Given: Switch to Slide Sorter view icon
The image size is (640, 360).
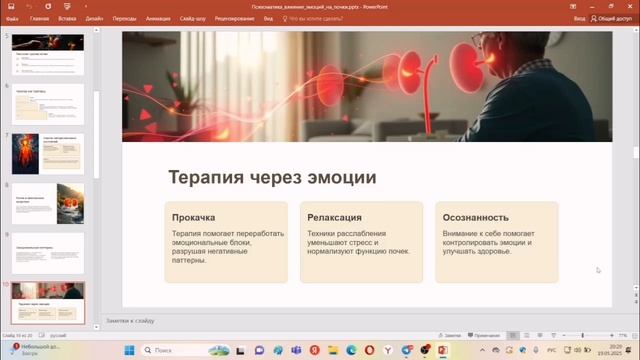Looking at the screenshot, I should click(x=527, y=336).
